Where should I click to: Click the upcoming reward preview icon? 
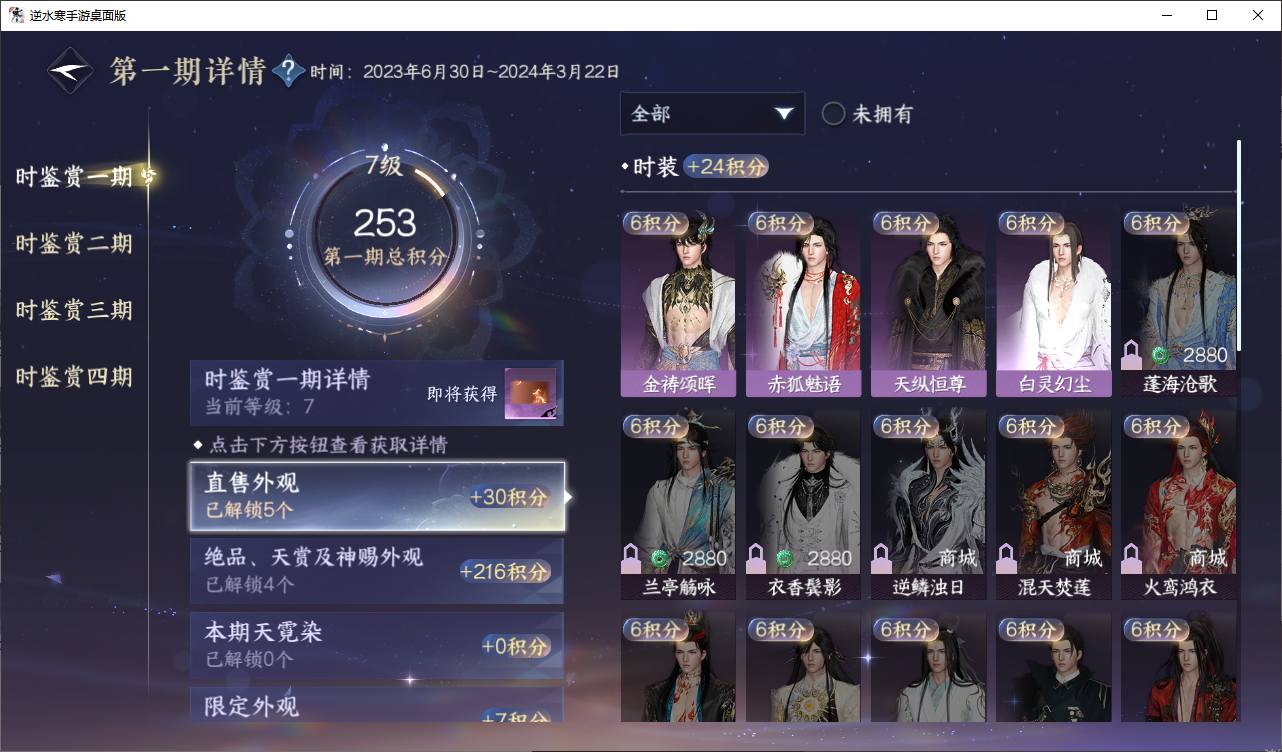[x=530, y=394]
